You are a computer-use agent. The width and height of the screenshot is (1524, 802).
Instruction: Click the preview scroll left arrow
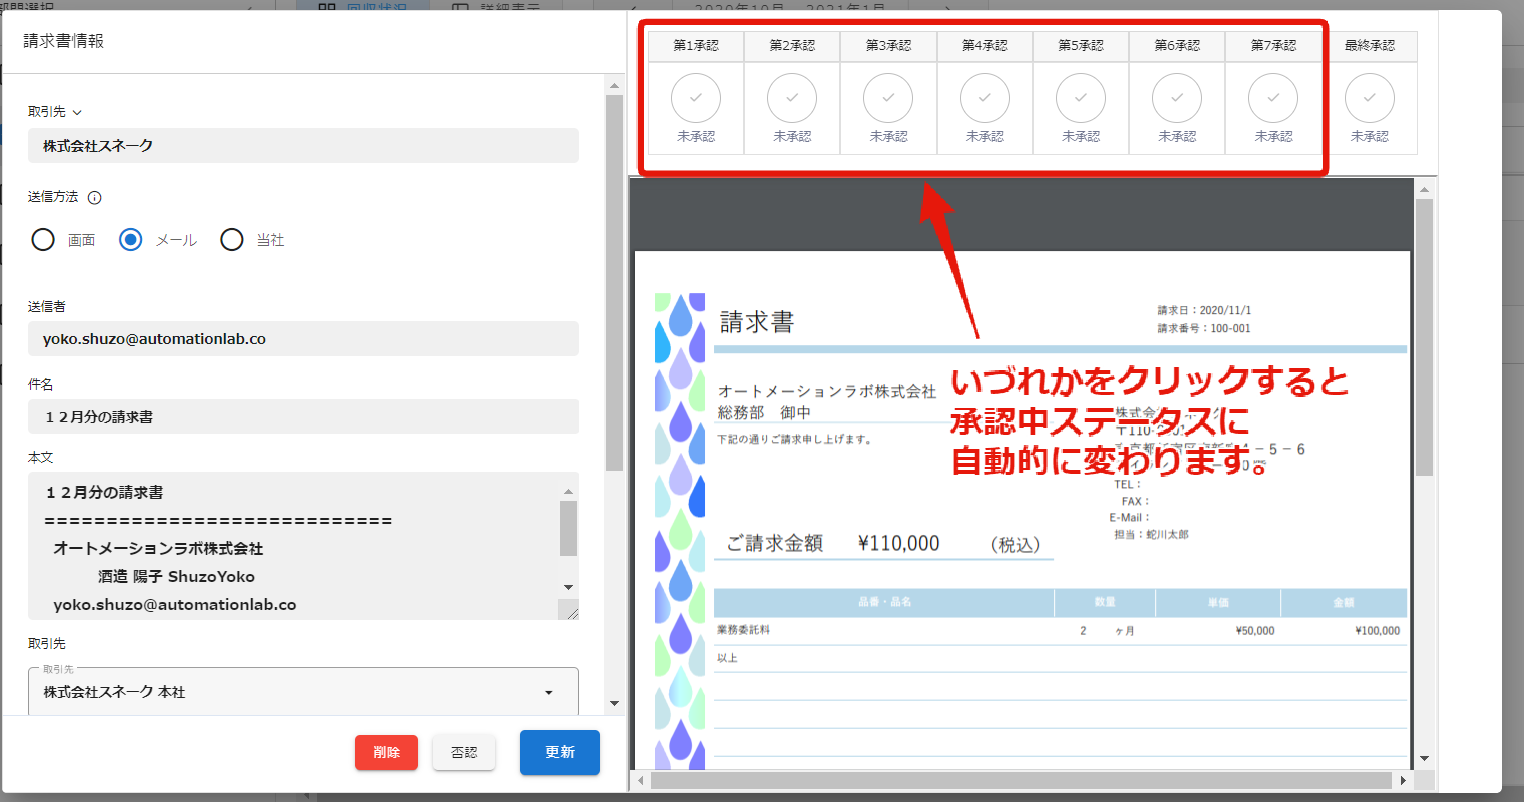point(639,780)
